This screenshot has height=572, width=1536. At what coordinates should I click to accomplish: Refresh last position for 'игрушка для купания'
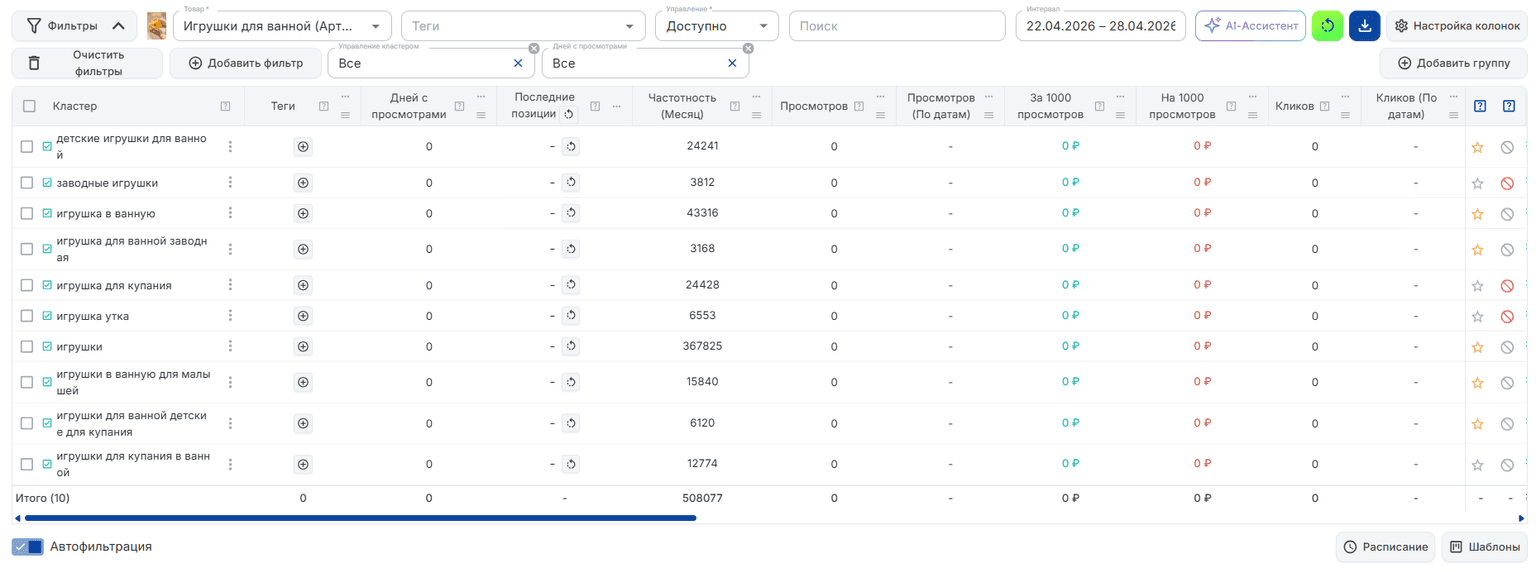pyautogui.click(x=570, y=285)
